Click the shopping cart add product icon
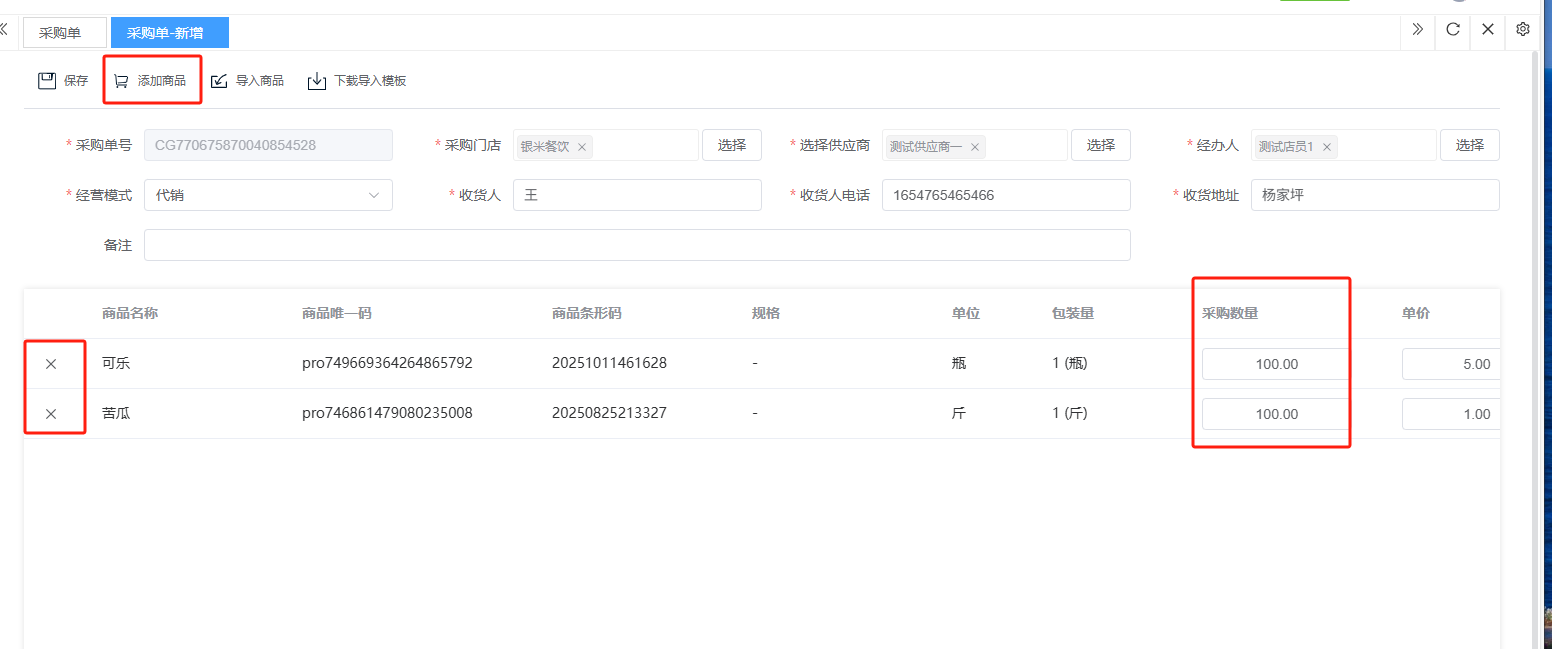The height and width of the screenshot is (649, 1552). (x=121, y=81)
